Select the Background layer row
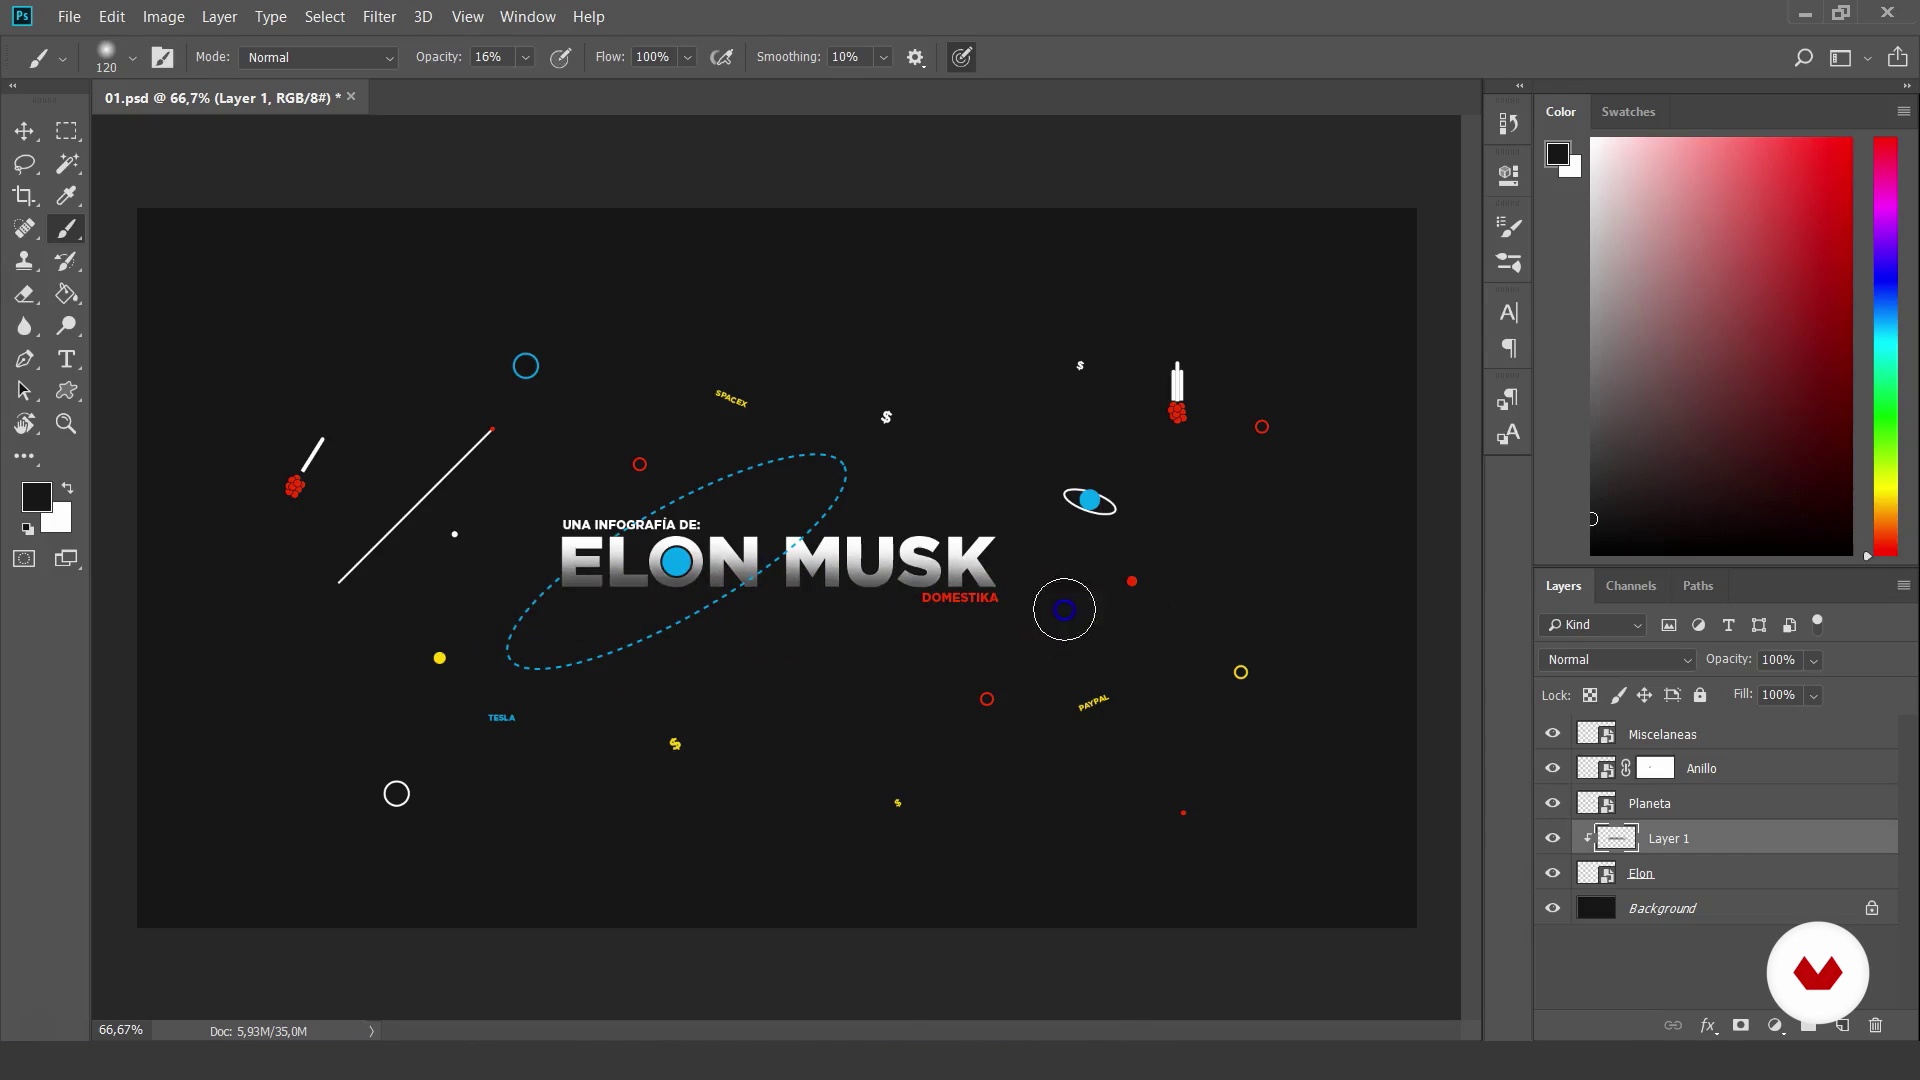Image resolution: width=1920 pixels, height=1080 pixels. click(1718, 909)
